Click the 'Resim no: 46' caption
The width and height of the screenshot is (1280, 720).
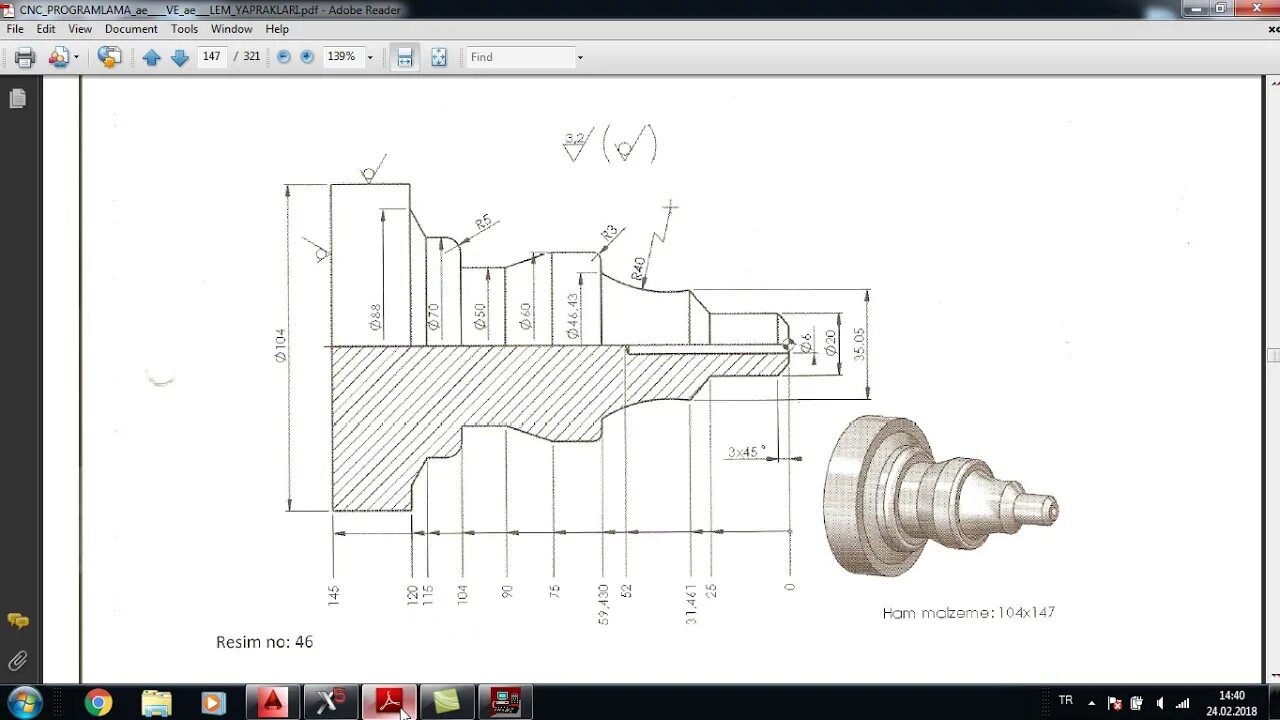[x=264, y=642]
